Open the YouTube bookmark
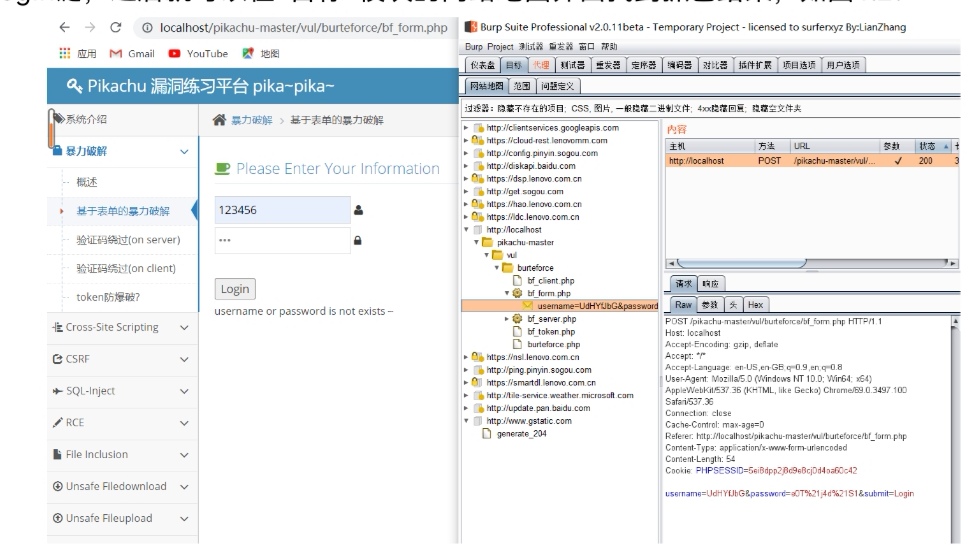 pos(198,53)
